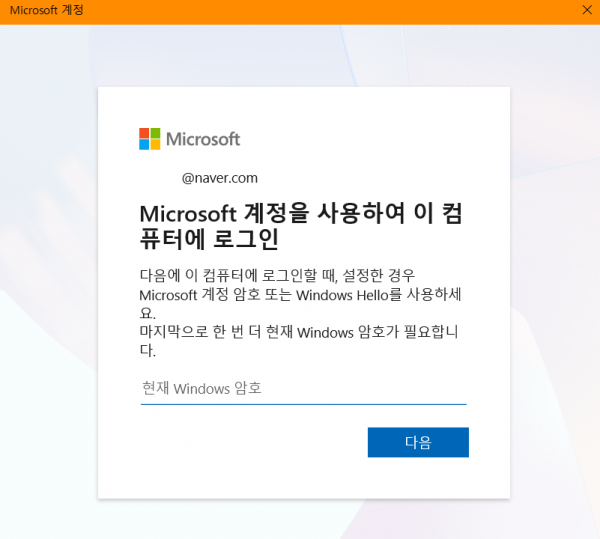Click the 'Microsoft 계정' title bar text
600x539 pixels.
pos(46,10)
